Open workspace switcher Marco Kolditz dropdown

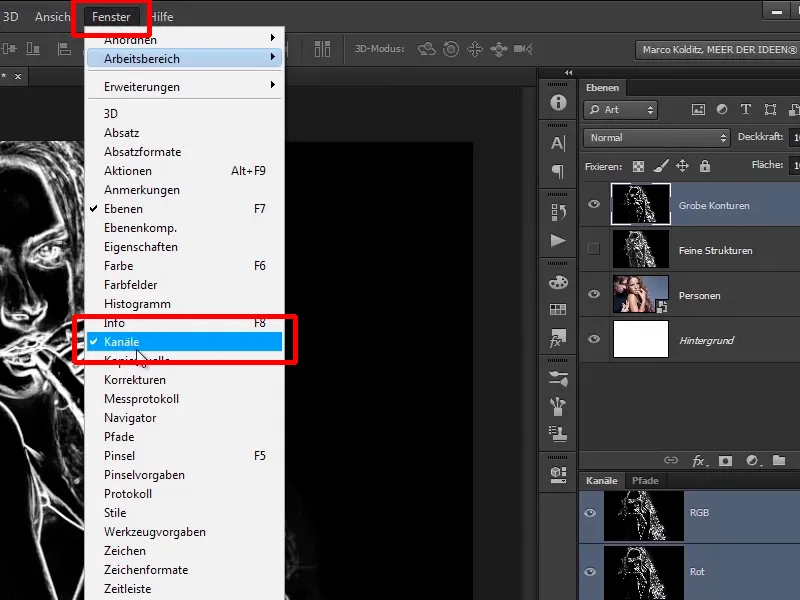point(717,50)
